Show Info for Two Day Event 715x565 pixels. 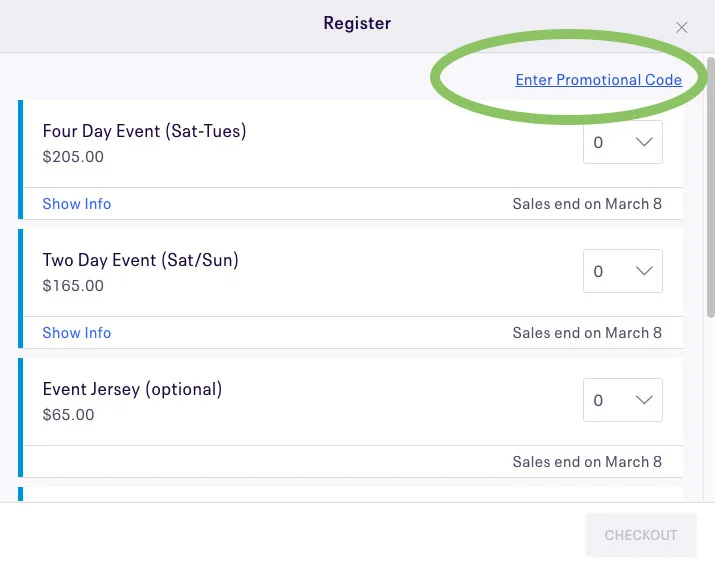click(x=77, y=333)
